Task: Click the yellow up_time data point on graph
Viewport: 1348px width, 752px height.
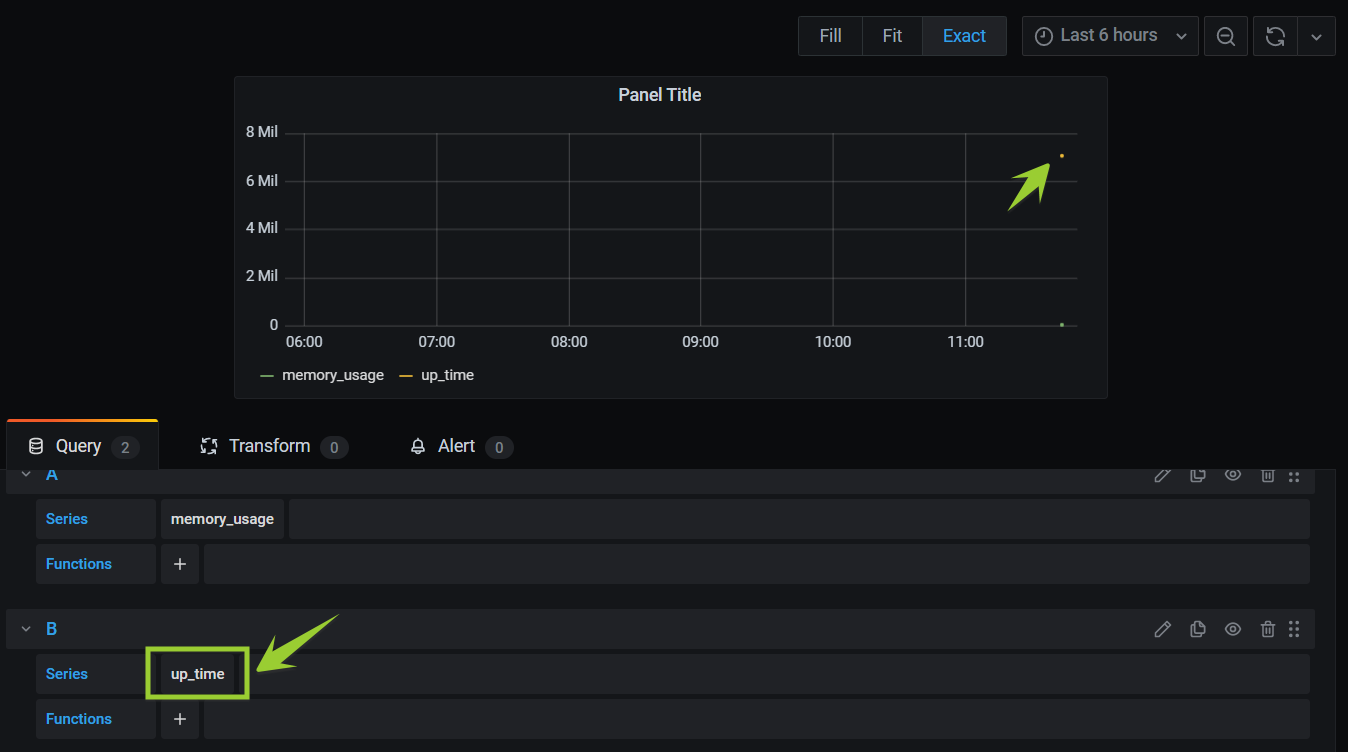Action: pyautogui.click(x=1061, y=156)
